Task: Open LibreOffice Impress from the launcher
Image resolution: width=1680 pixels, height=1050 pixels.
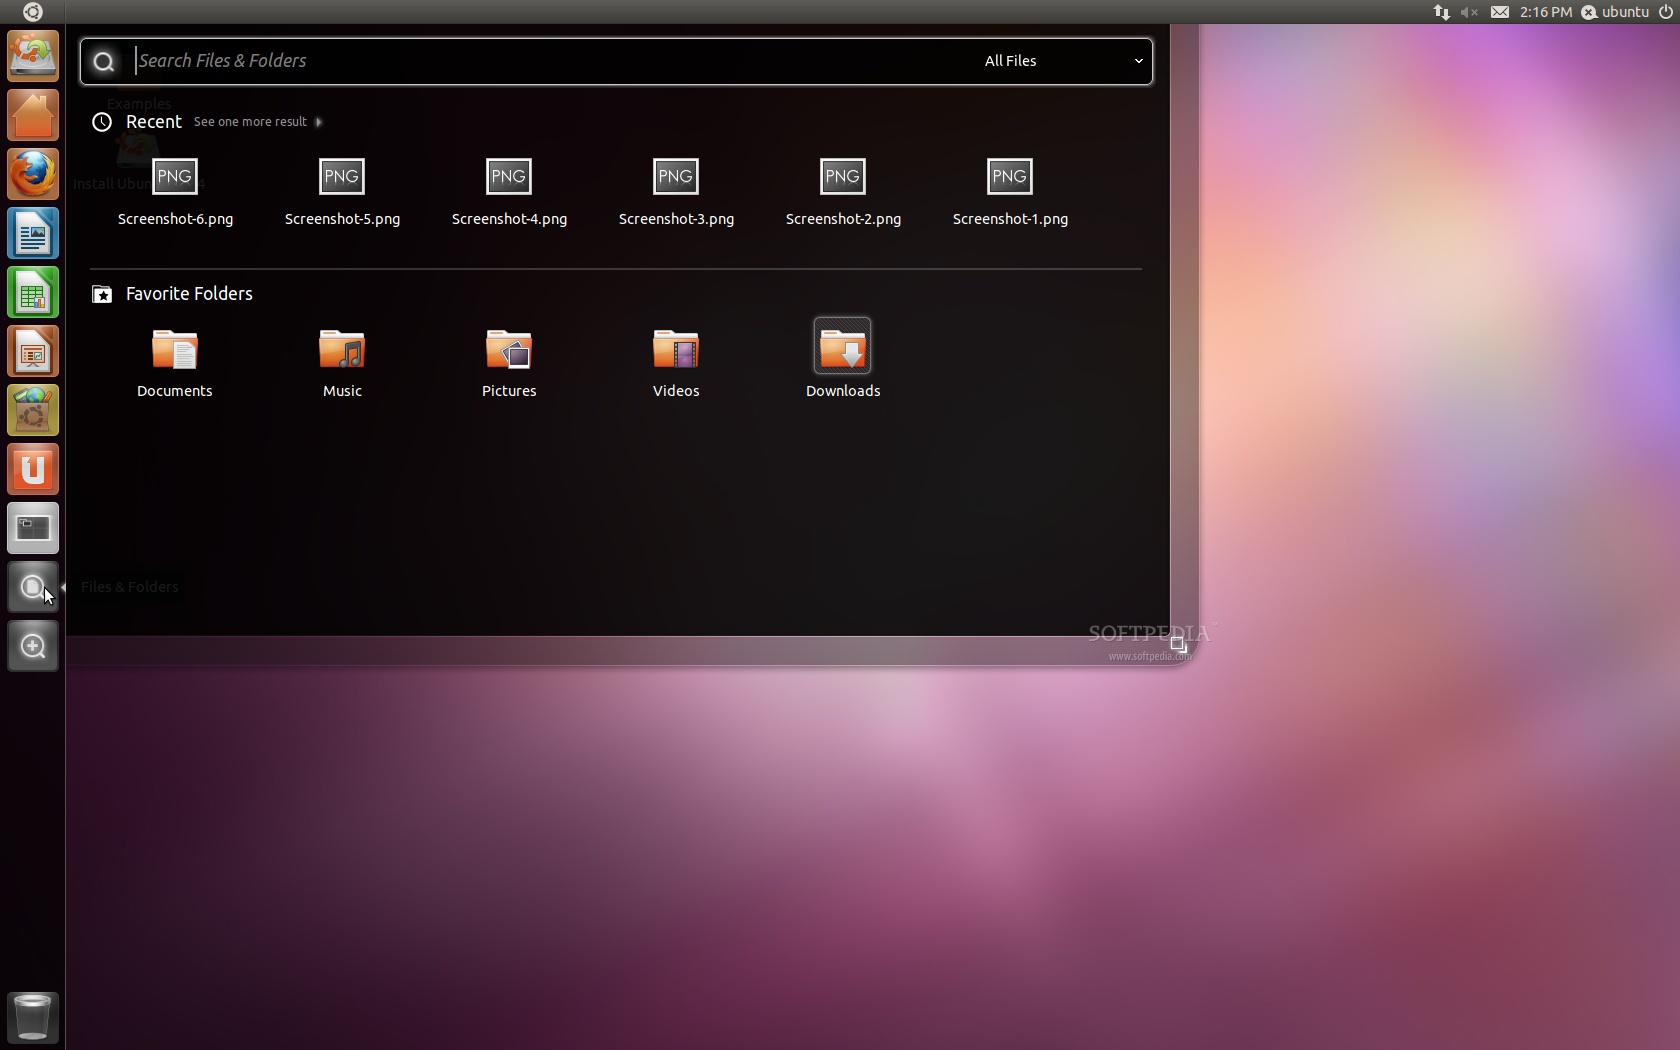Action: click(x=33, y=351)
